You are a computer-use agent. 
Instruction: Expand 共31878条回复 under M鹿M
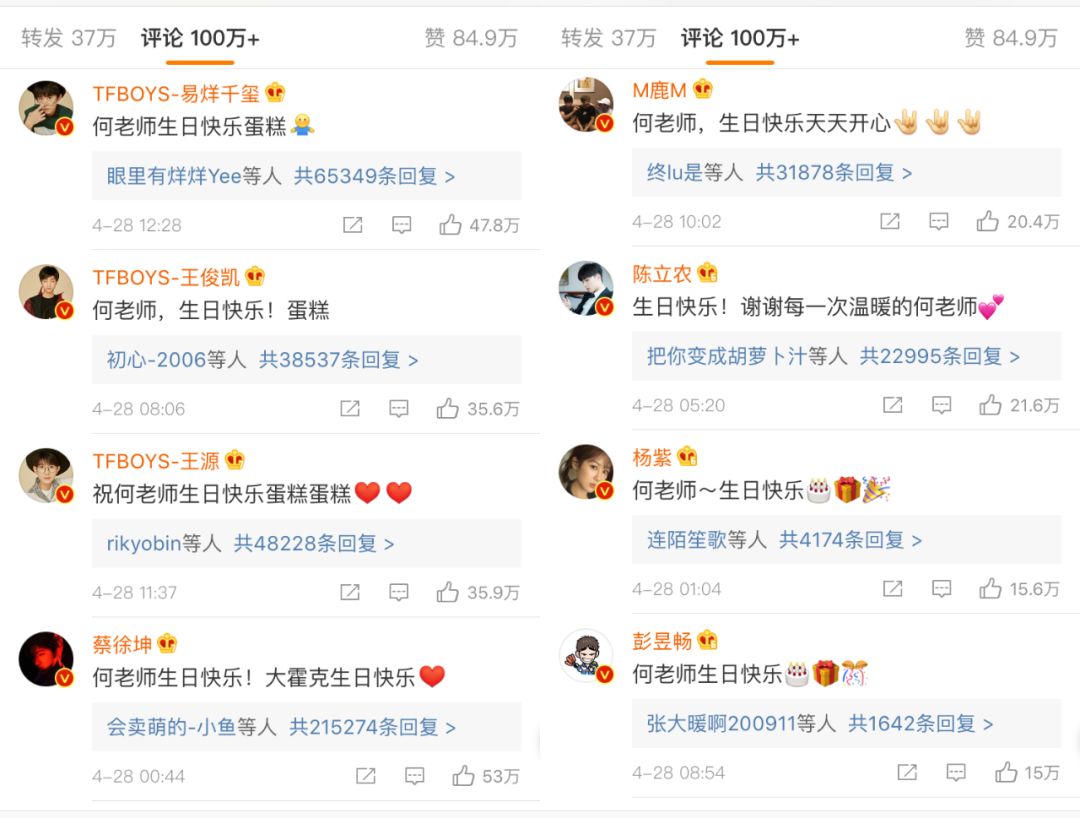point(833,173)
